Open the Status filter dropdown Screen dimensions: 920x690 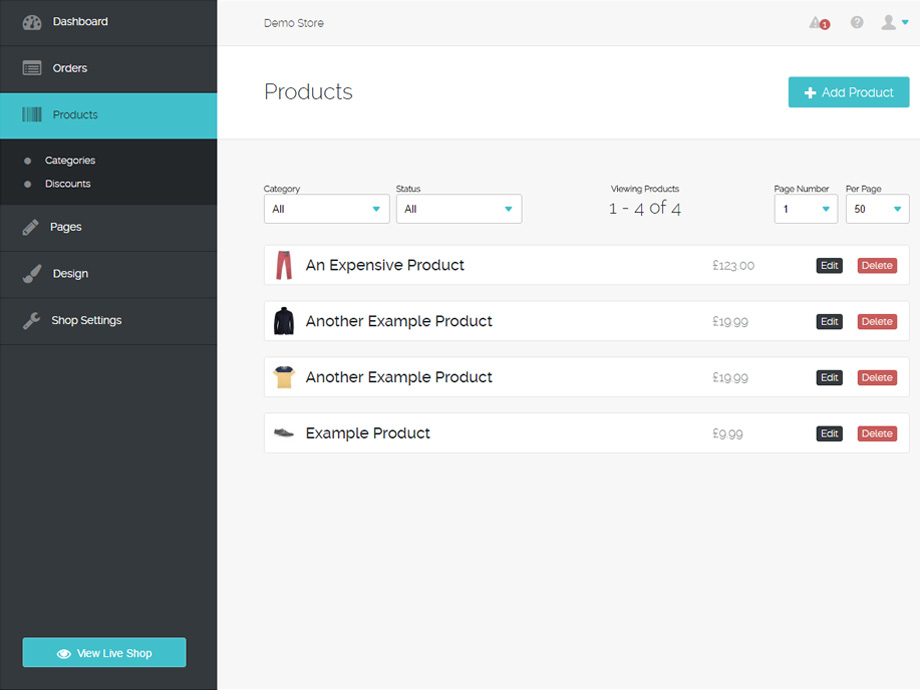458,209
